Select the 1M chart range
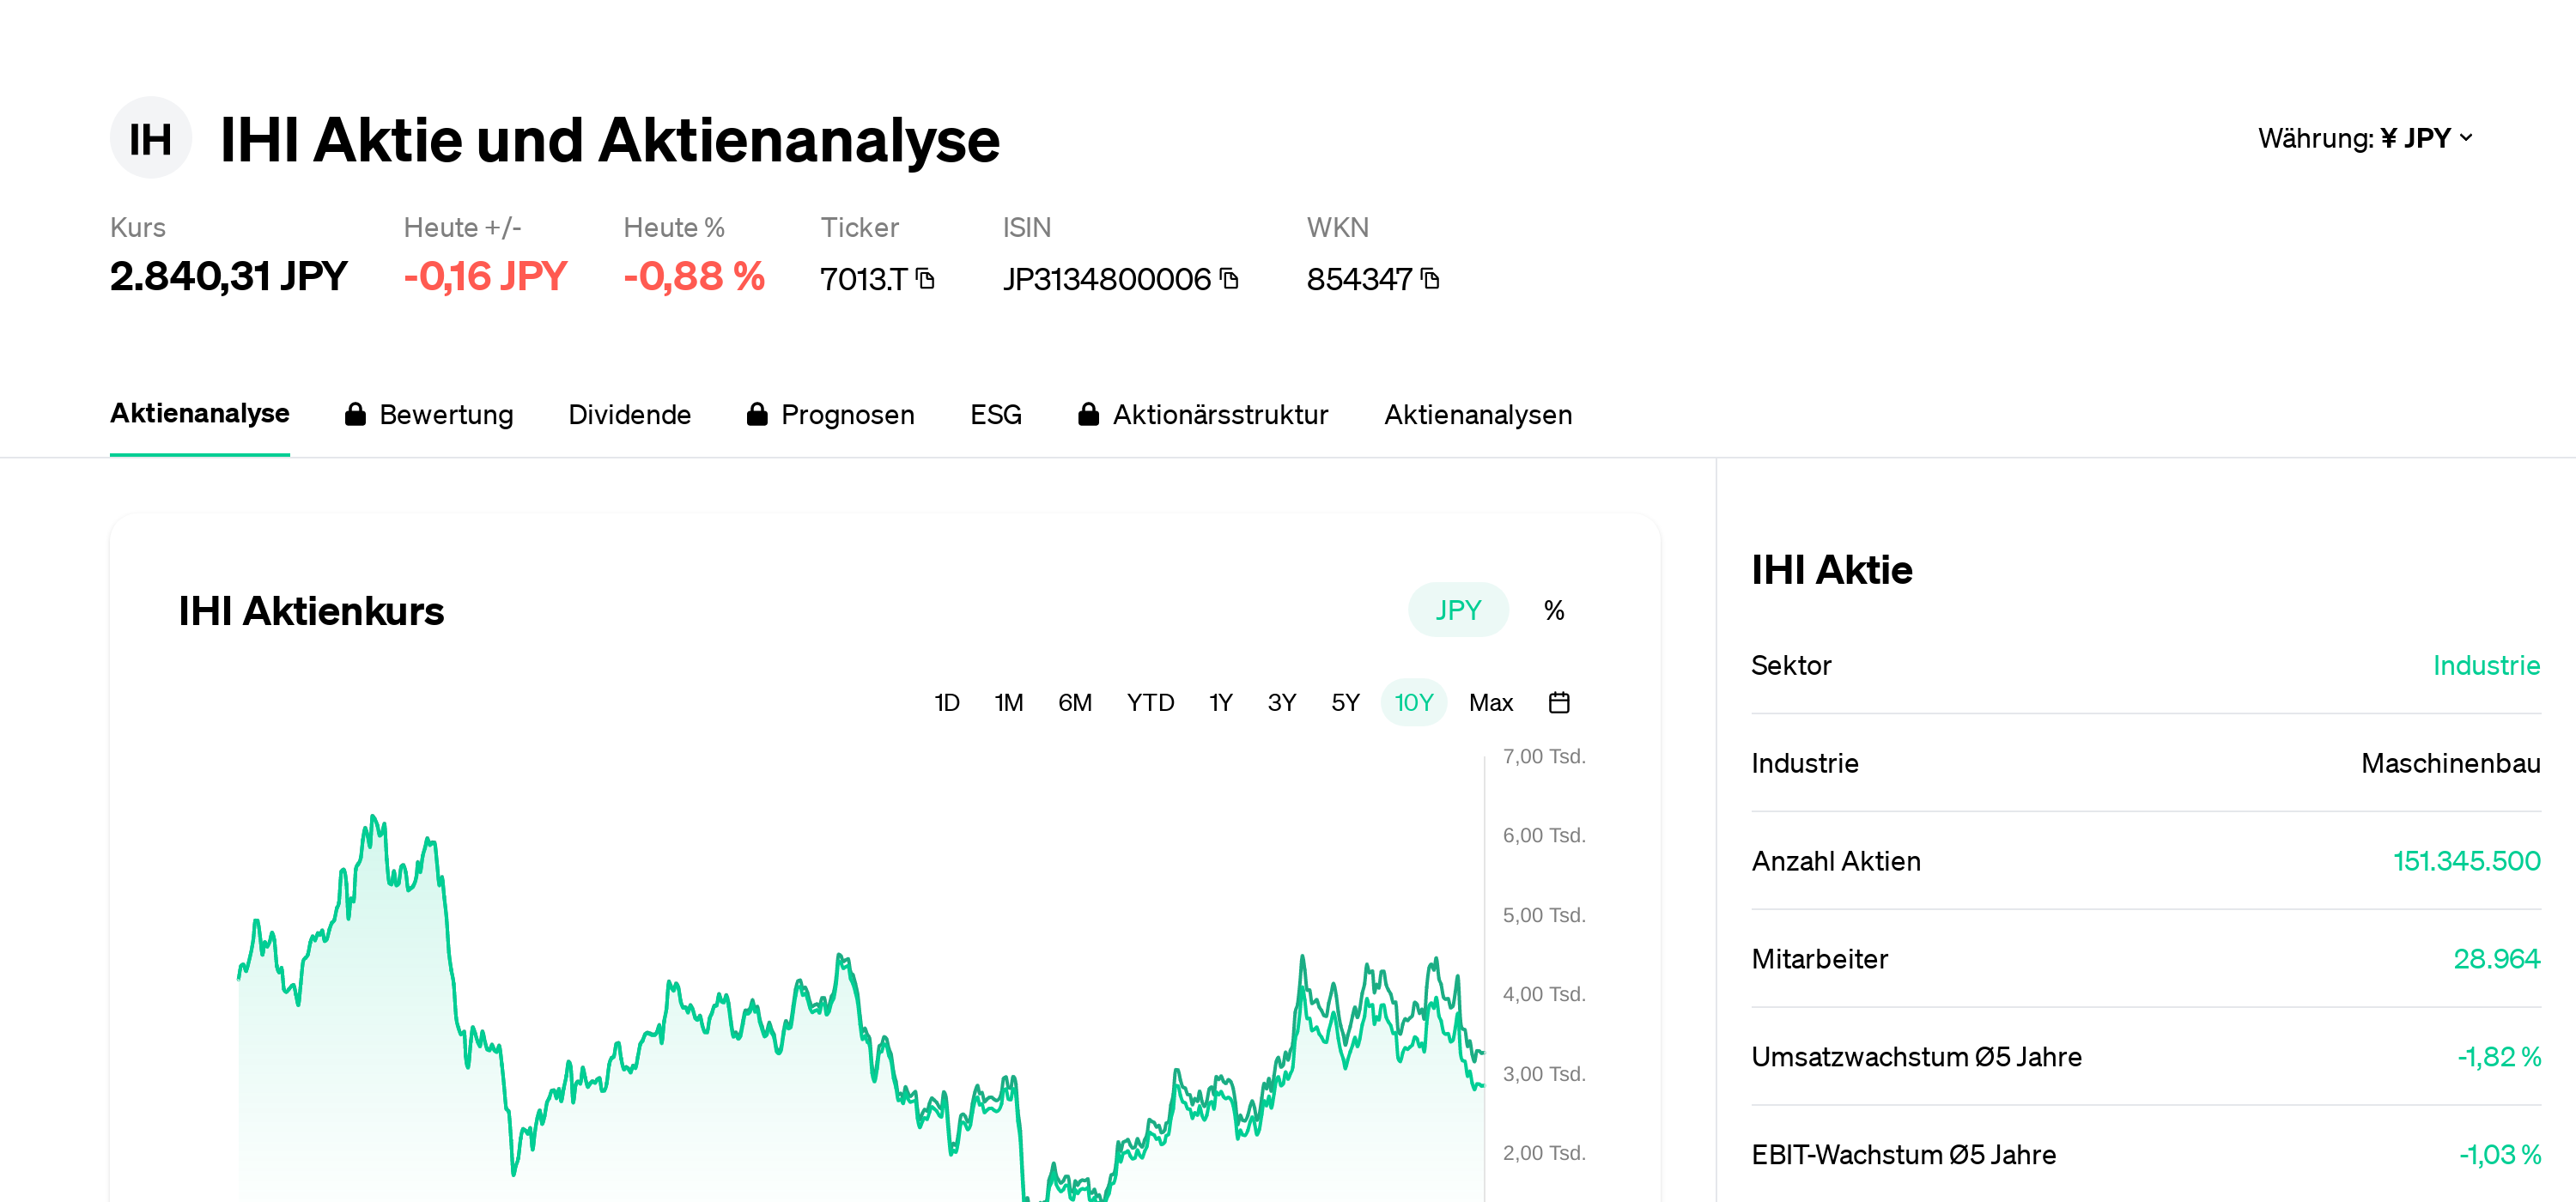 (1008, 703)
